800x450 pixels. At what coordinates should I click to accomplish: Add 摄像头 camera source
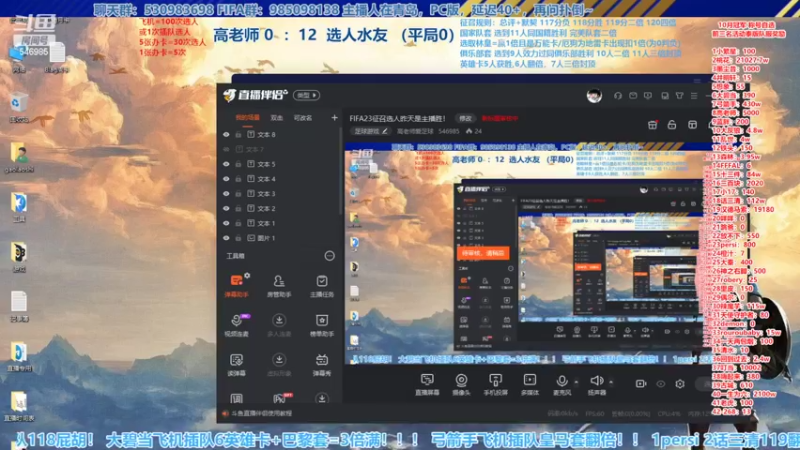pos(461,385)
